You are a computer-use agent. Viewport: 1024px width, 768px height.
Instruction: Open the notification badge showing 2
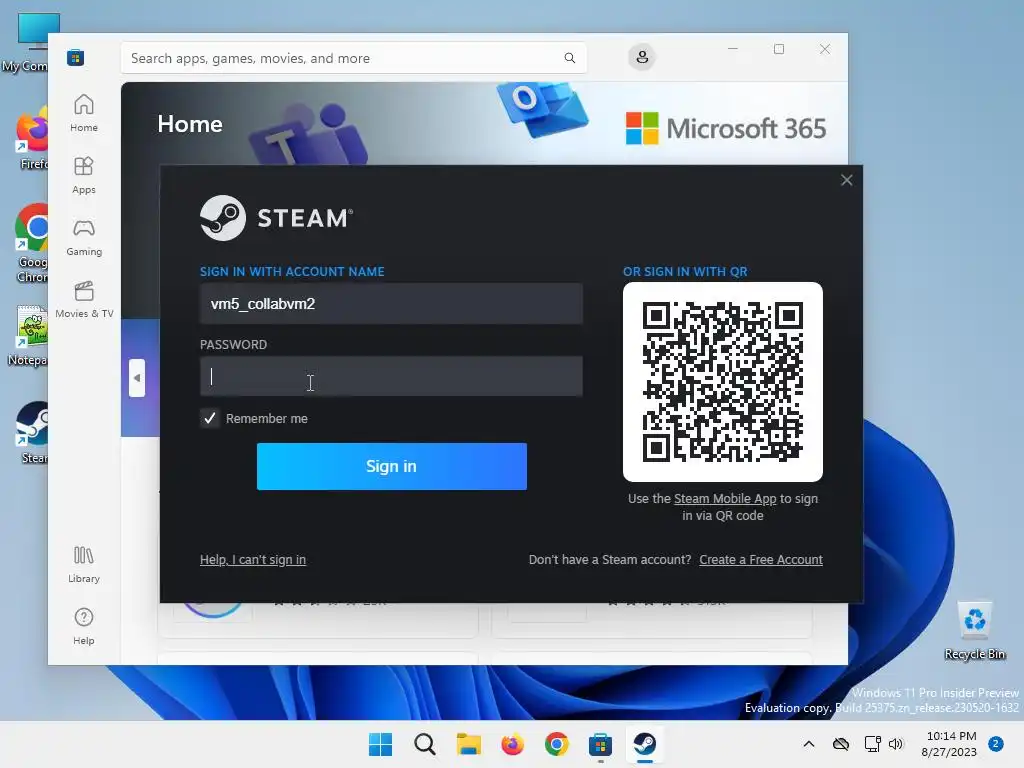pyautogui.click(x=996, y=744)
